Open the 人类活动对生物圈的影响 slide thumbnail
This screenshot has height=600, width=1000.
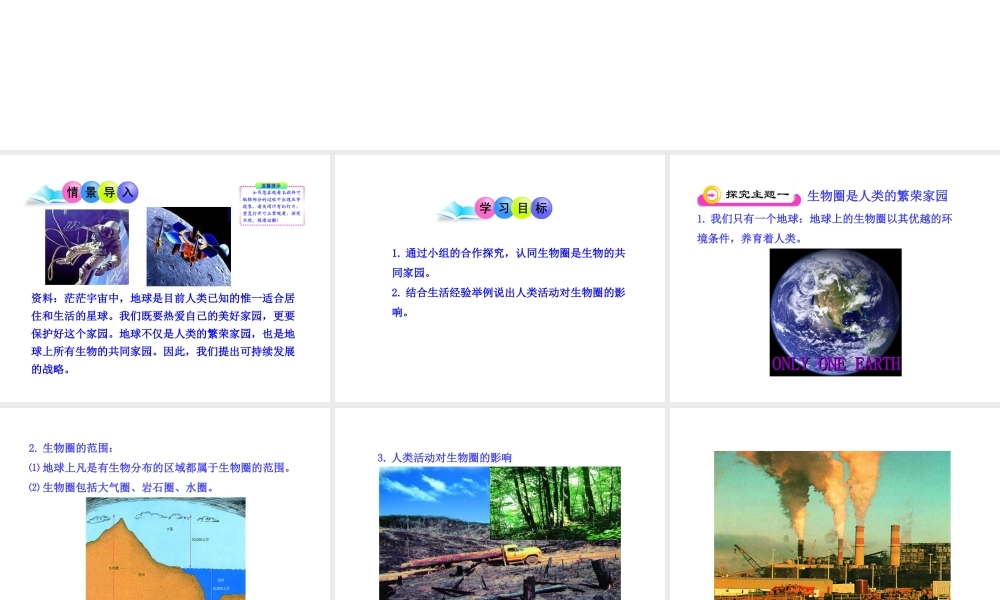[499, 504]
